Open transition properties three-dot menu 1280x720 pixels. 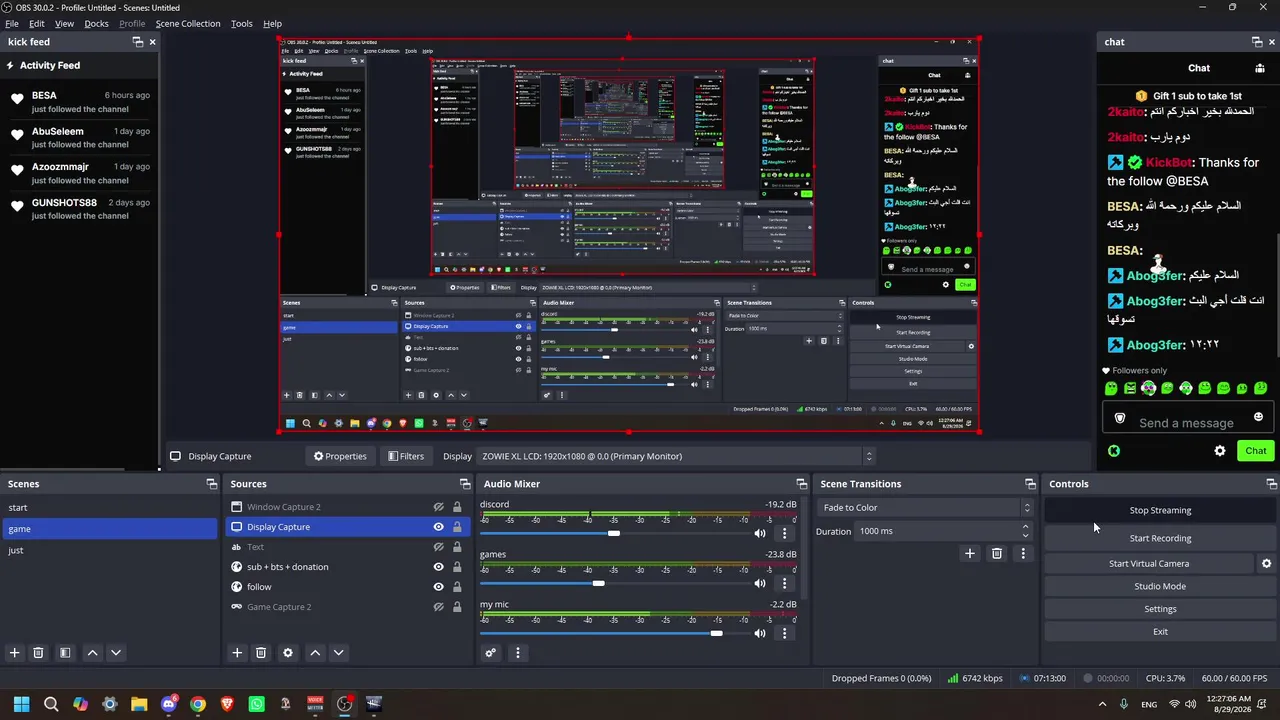pyautogui.click(x=1023, y=553)
